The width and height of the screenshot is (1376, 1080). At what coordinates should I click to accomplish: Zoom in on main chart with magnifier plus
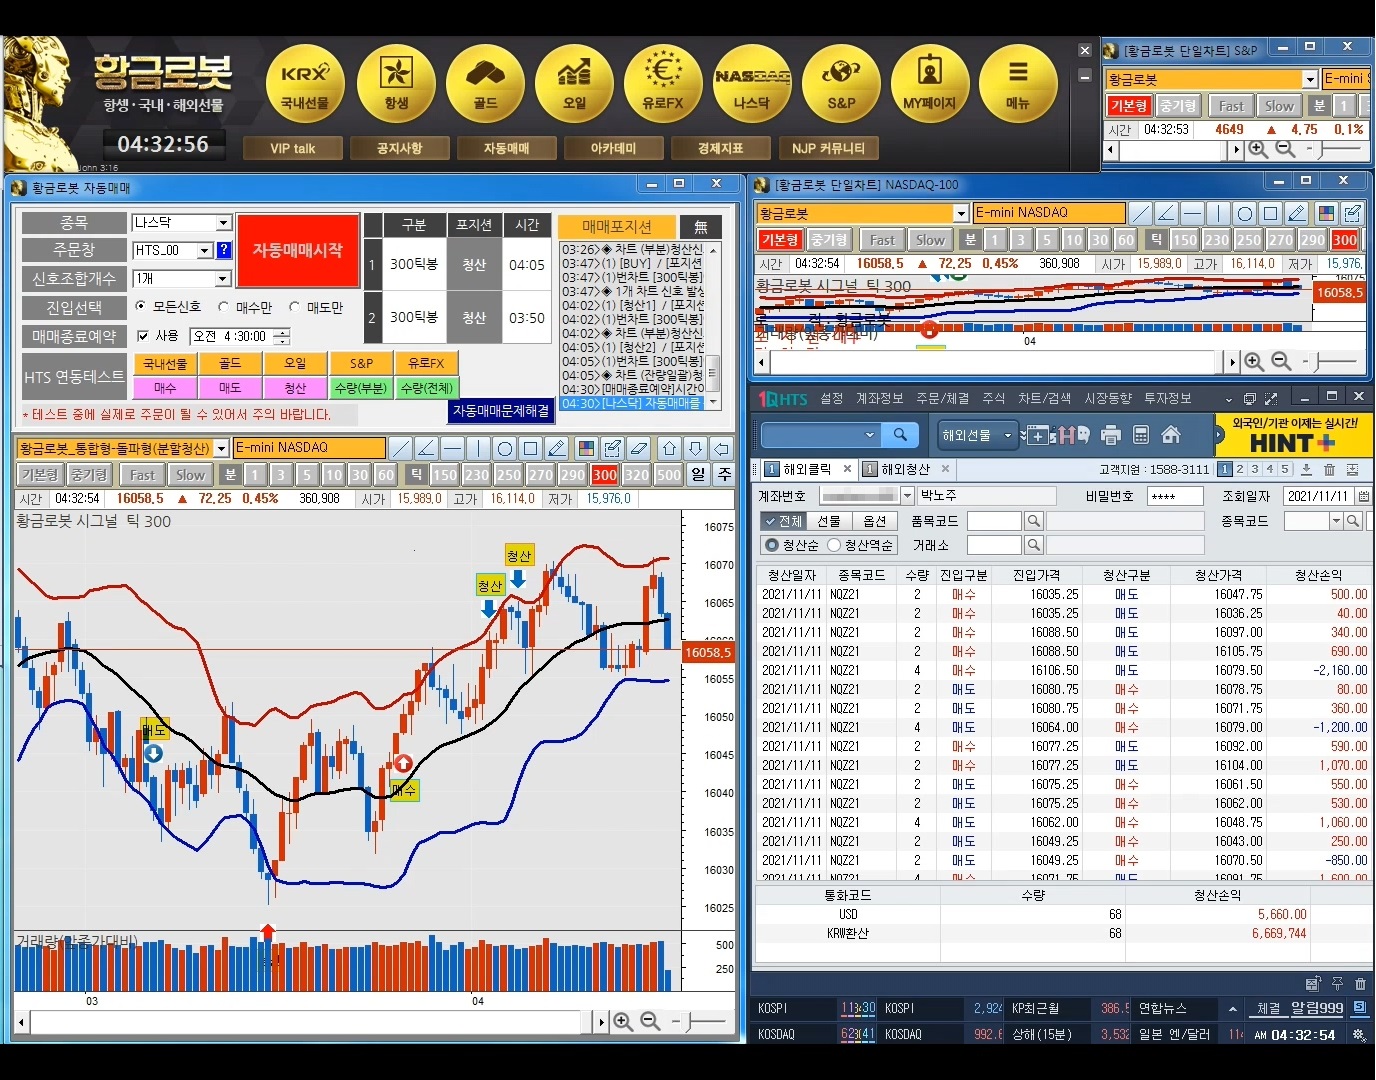tap(623, 1021)
